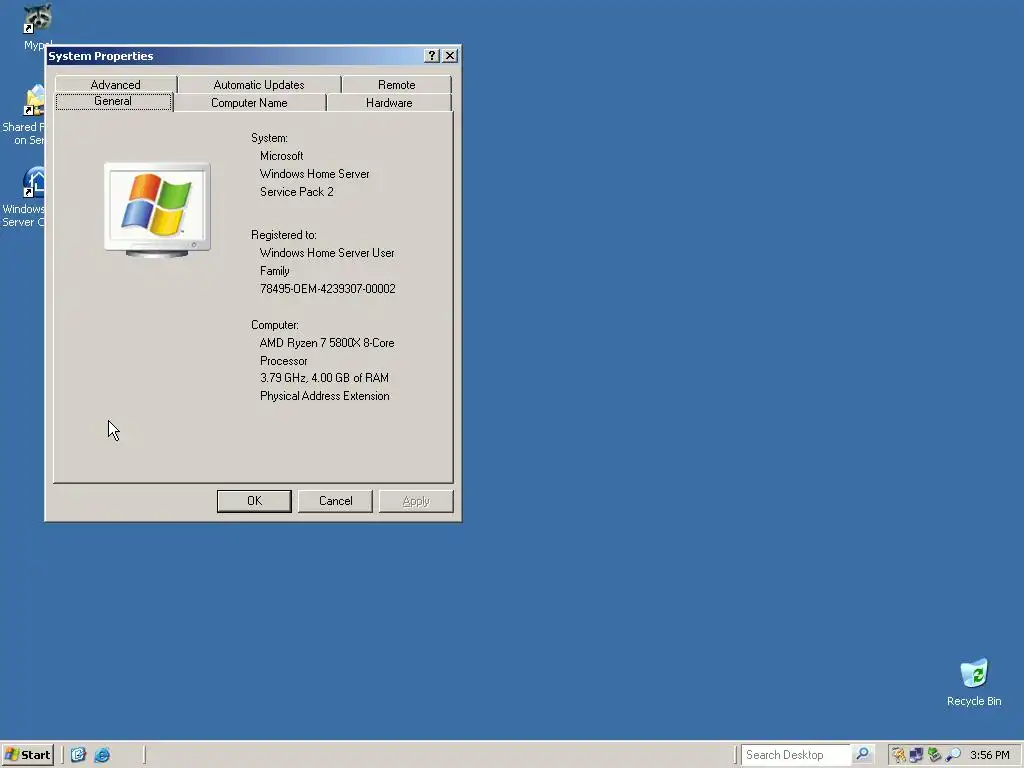Viewport: 1024px width, 768px height.
Task: Click the Family registration text
Action: coord(274,271)
